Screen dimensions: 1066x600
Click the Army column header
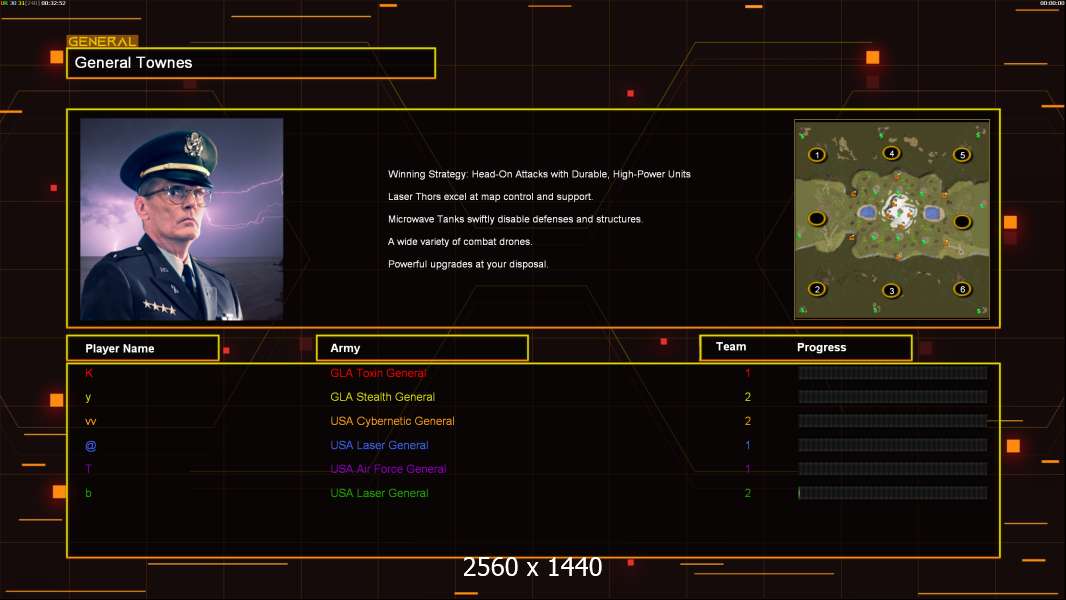[422, 348]
